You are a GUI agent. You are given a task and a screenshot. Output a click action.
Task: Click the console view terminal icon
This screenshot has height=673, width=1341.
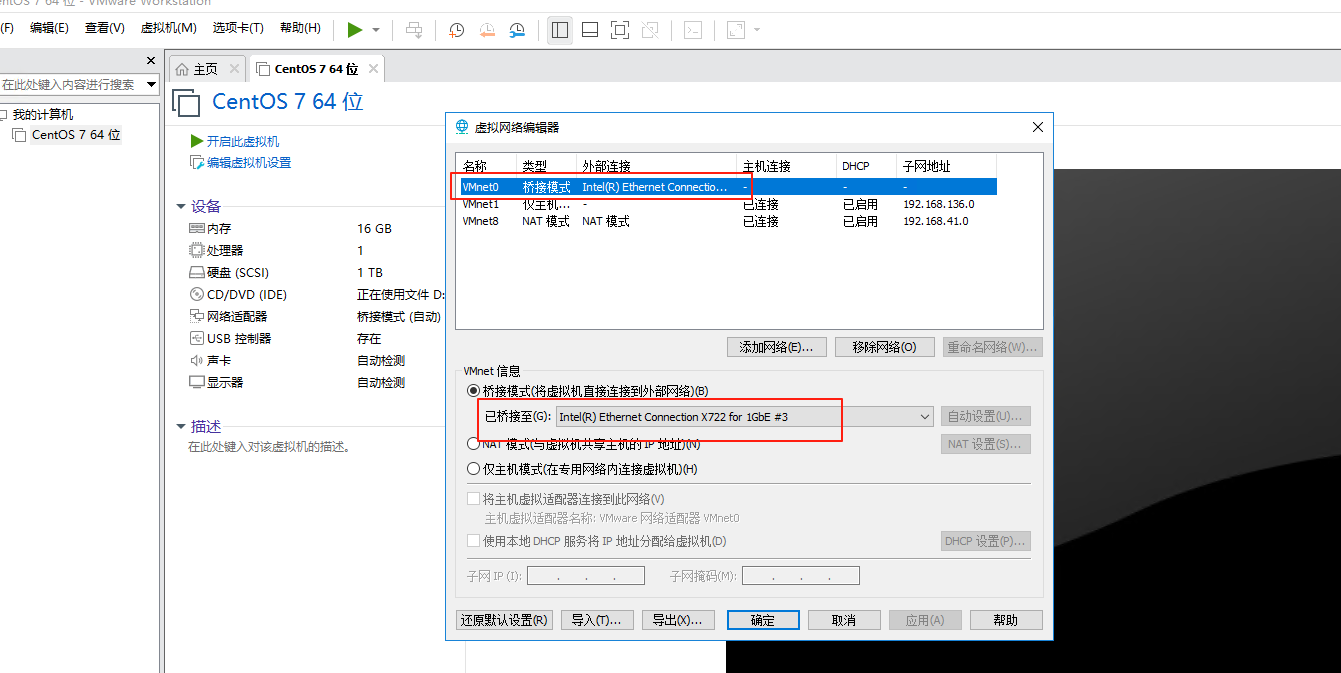(693, 30)
